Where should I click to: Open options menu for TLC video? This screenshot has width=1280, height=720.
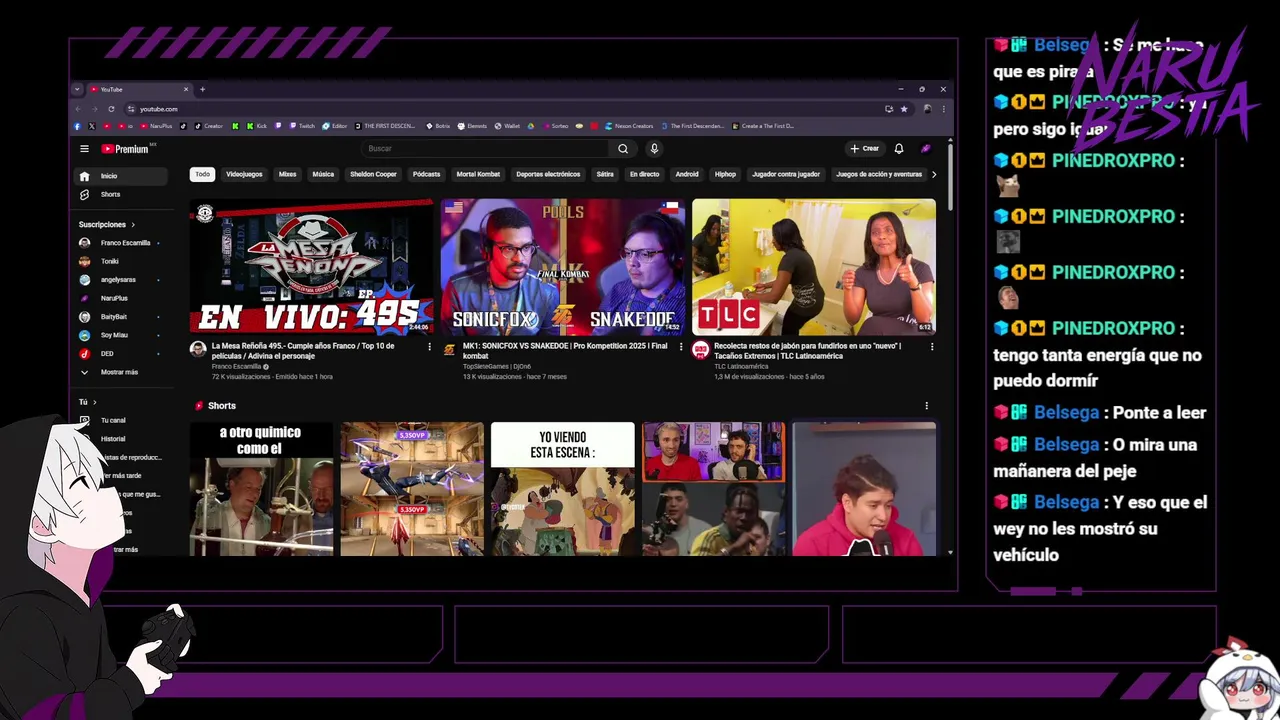point(932,347)
